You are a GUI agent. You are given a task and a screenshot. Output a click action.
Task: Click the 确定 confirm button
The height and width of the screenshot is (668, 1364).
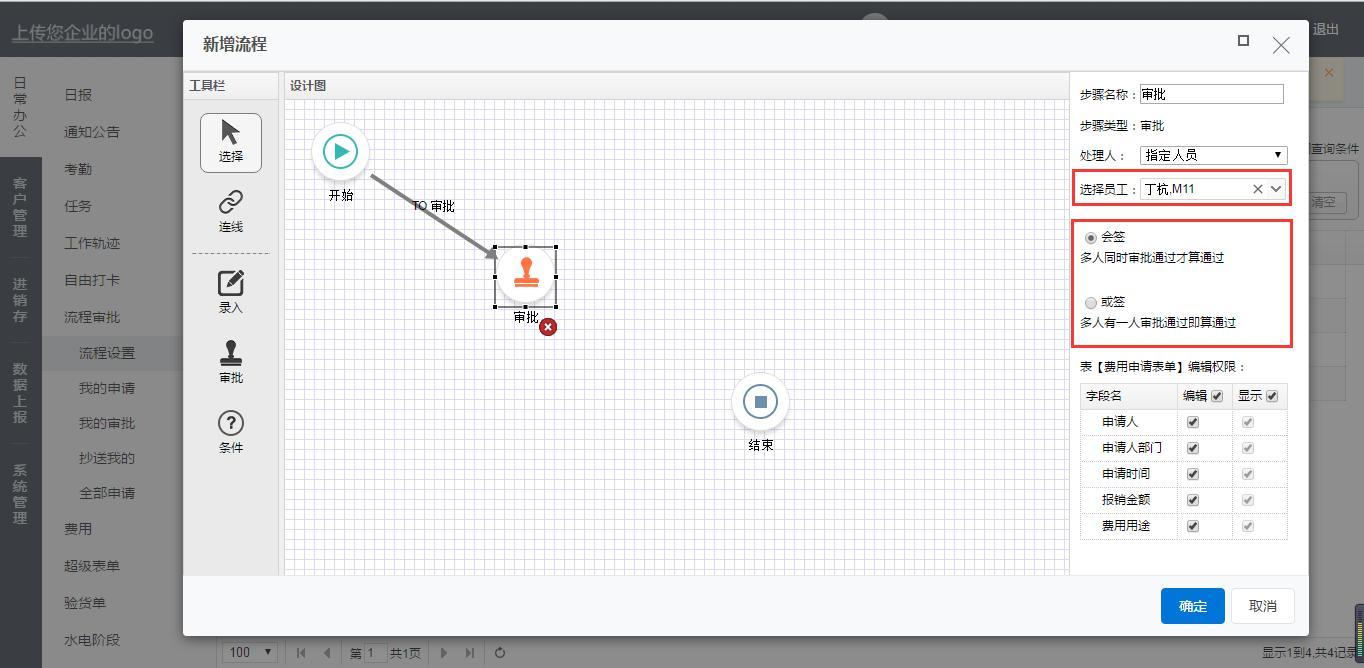click(1192, 606)
